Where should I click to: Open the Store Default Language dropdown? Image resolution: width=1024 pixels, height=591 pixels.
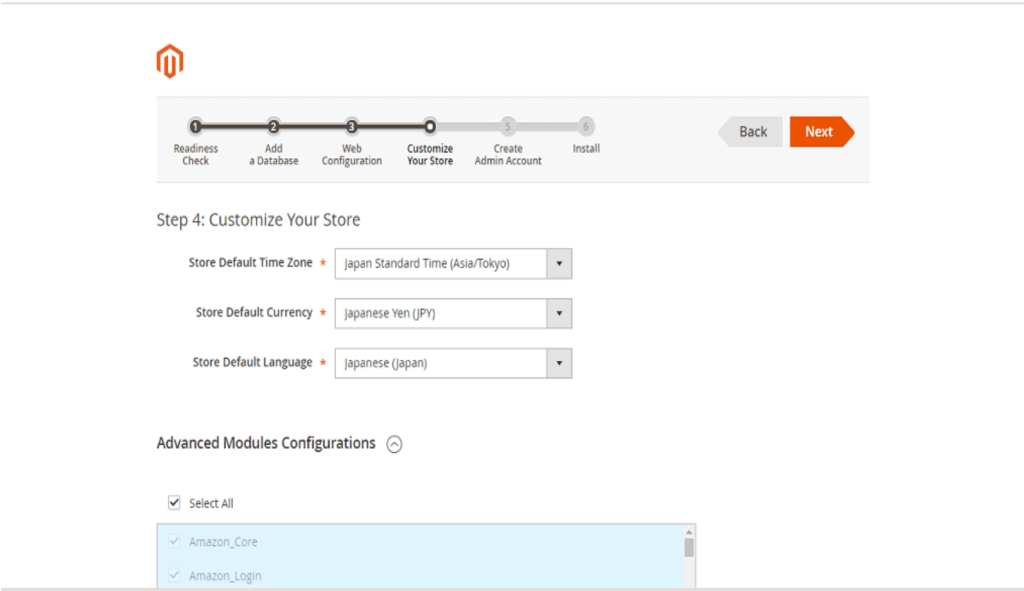point(453,363)
